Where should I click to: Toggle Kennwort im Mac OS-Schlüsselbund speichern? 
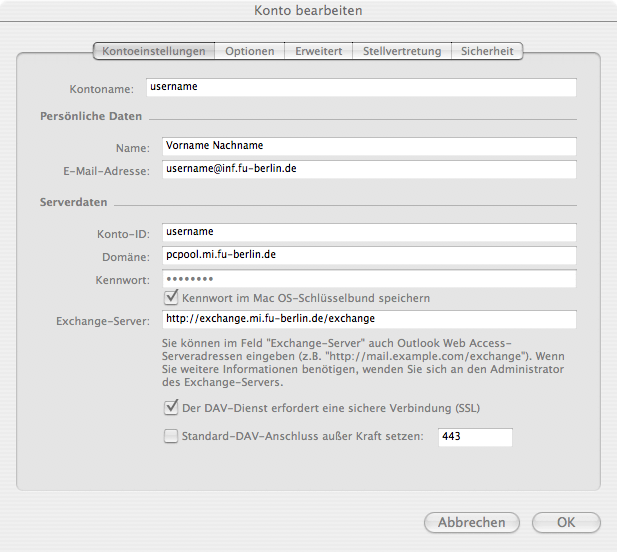tap(171, 298)
